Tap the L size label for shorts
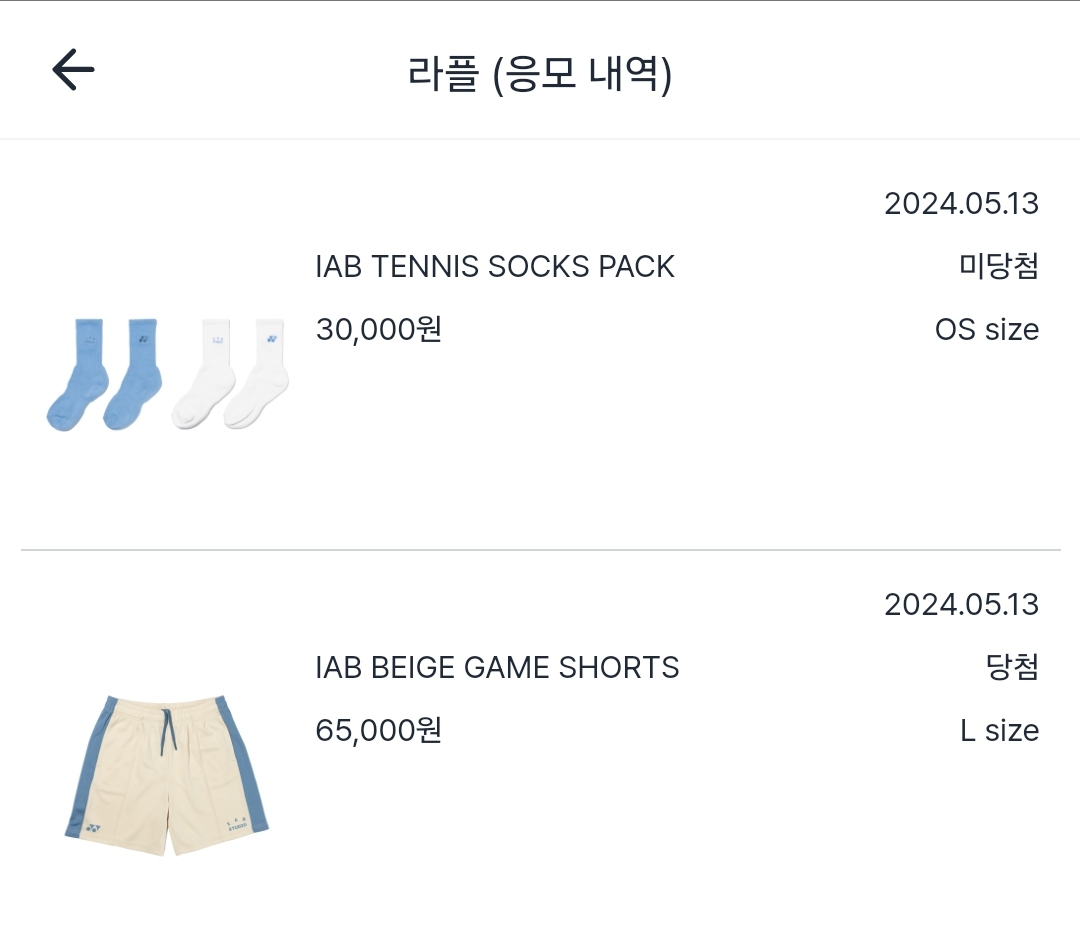1080x935 pixels. tap(1000, 730)
